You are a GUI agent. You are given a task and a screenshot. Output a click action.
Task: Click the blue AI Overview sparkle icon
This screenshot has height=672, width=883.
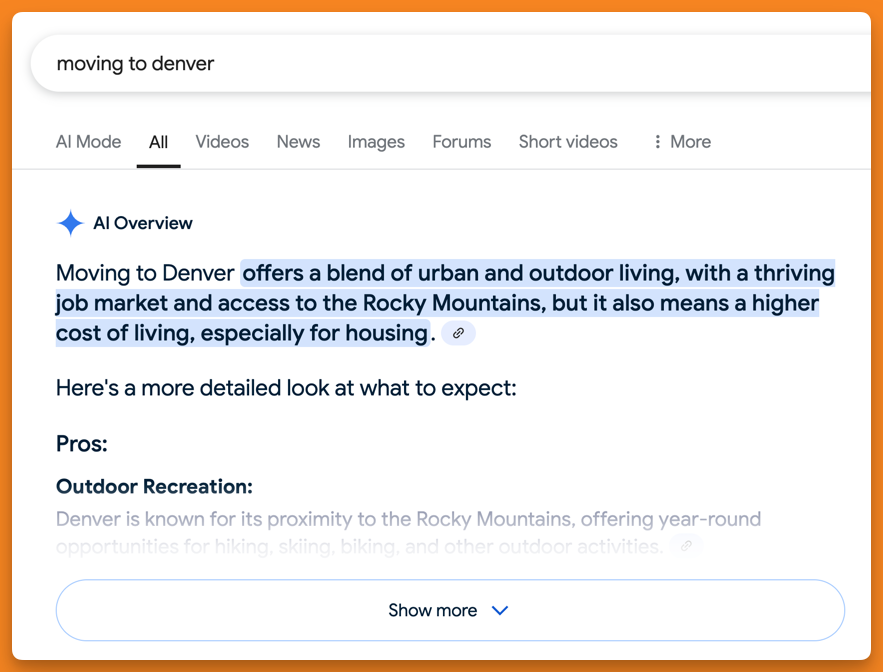coord(70,223)
